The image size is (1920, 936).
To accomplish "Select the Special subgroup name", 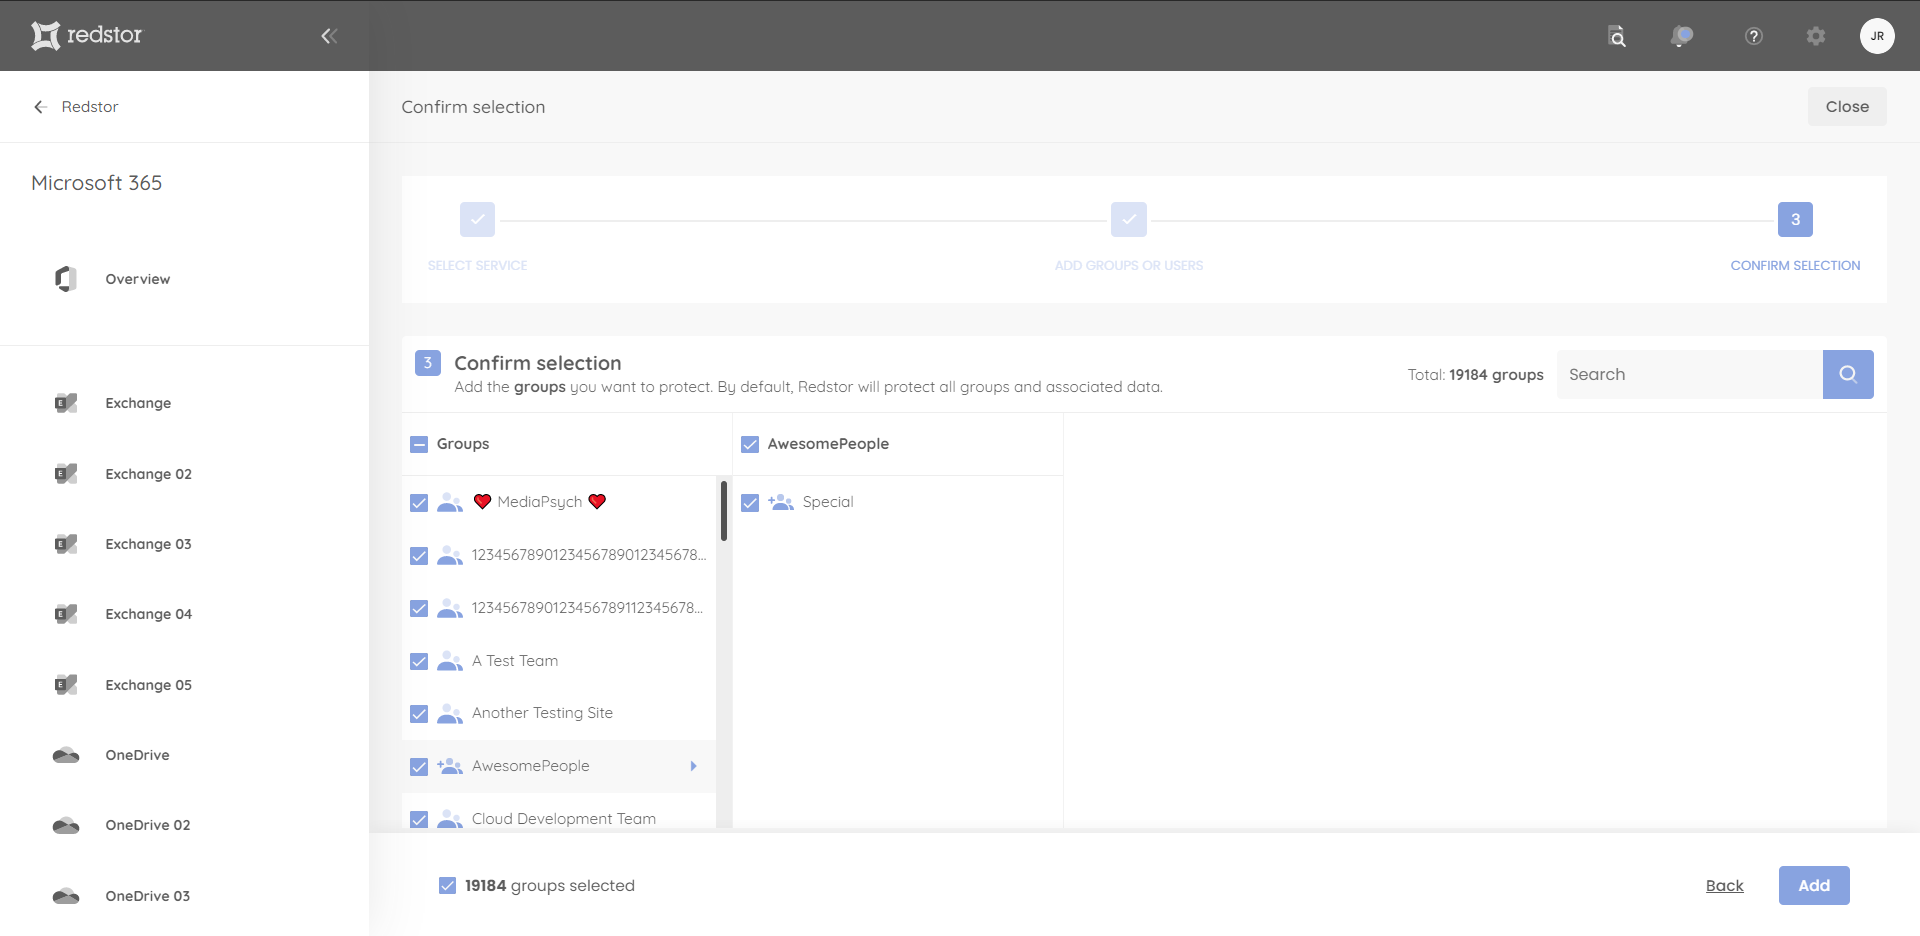I will pyautogui.click(x=828, y=502).
